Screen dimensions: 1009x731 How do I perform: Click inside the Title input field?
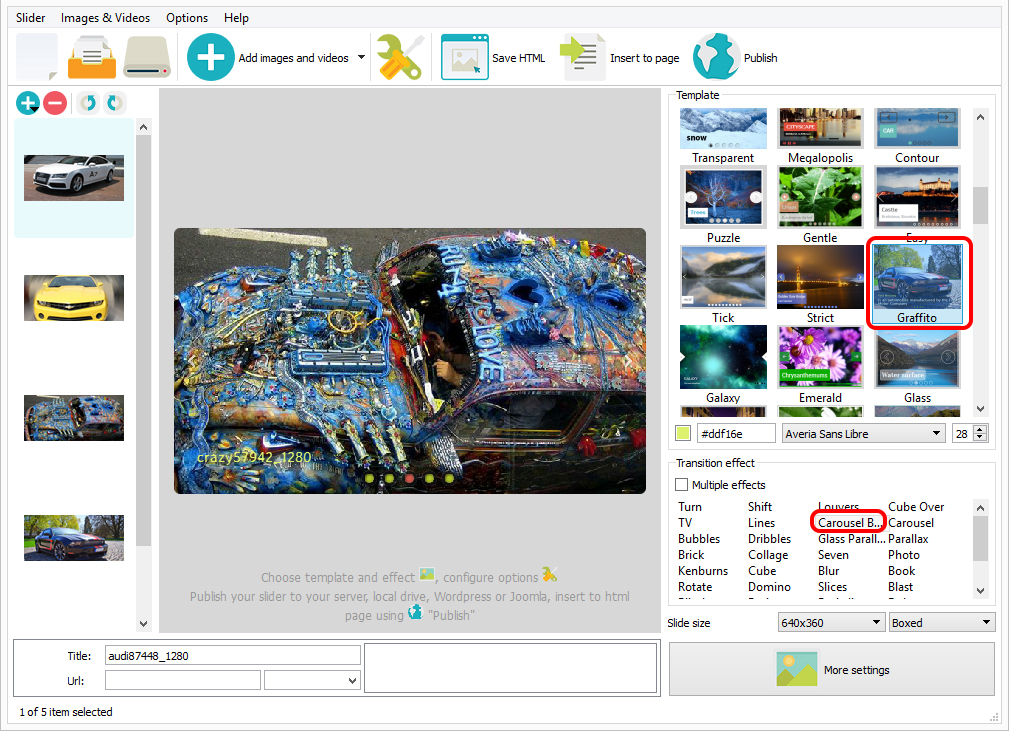tap(232, 655)
